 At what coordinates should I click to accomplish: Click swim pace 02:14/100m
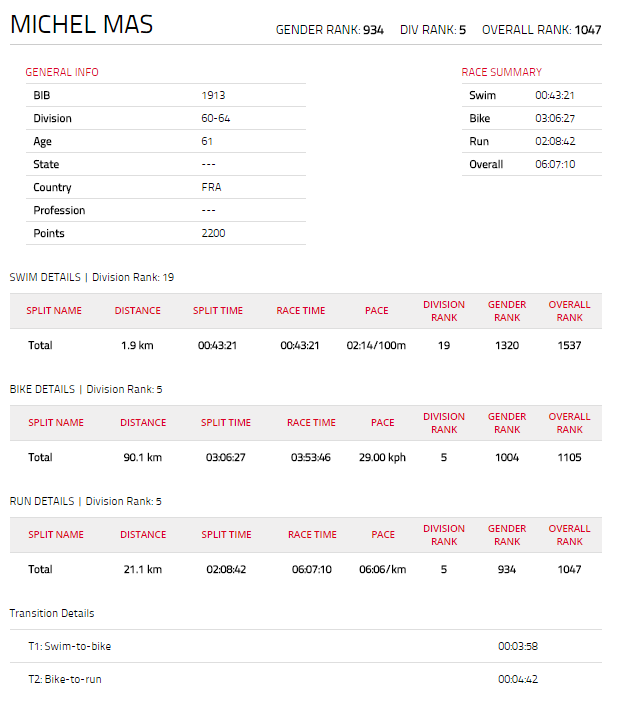click(376, 345)
